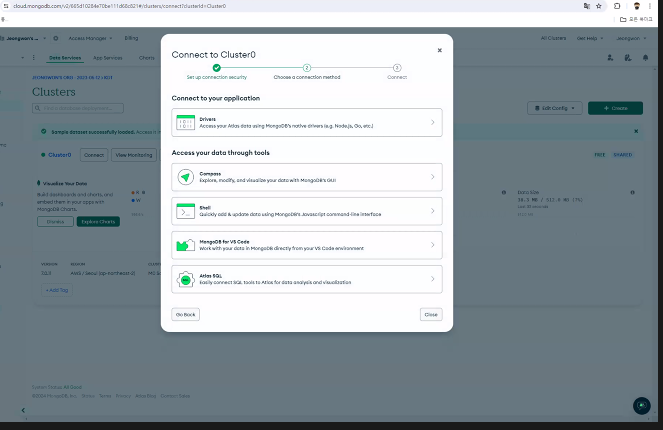
Task: Open the Edit Config dropdown
Action: (555, 108)
